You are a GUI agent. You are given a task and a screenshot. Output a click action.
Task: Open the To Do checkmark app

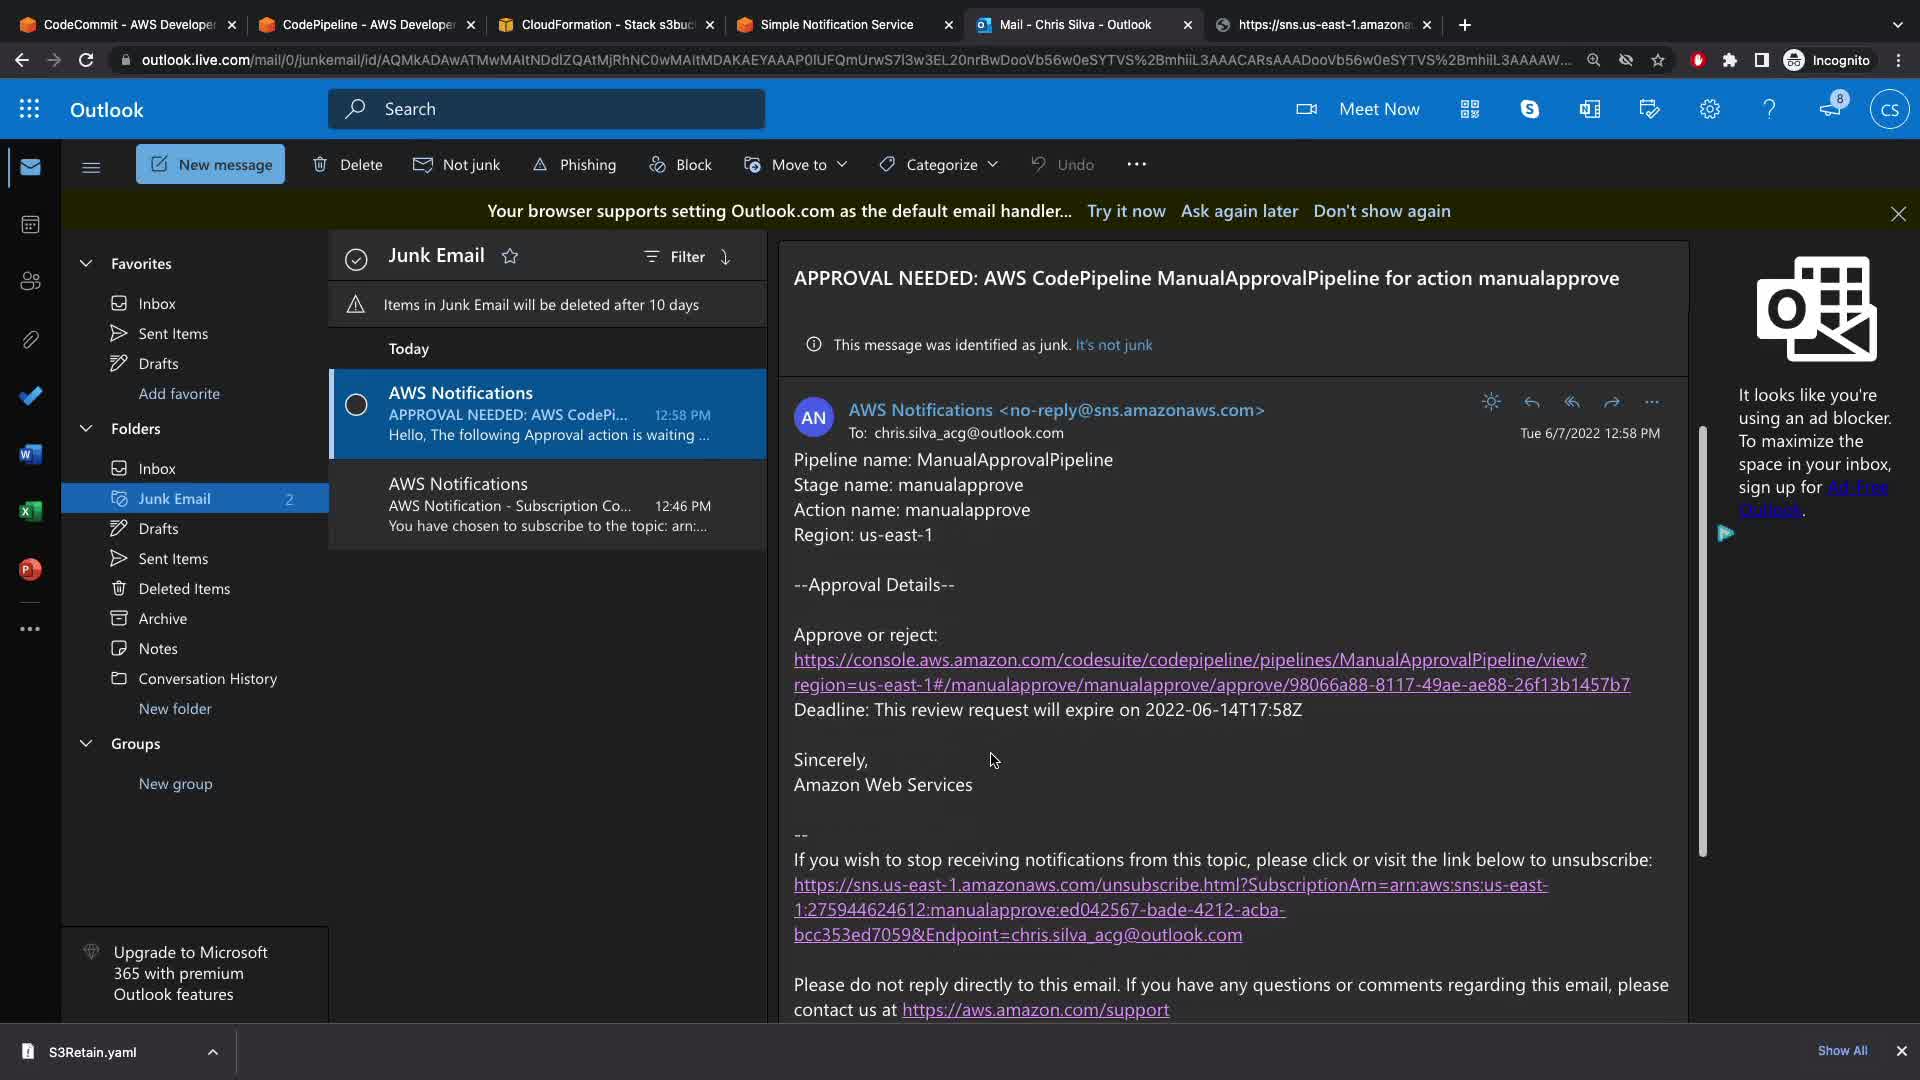tap(30, 396)
